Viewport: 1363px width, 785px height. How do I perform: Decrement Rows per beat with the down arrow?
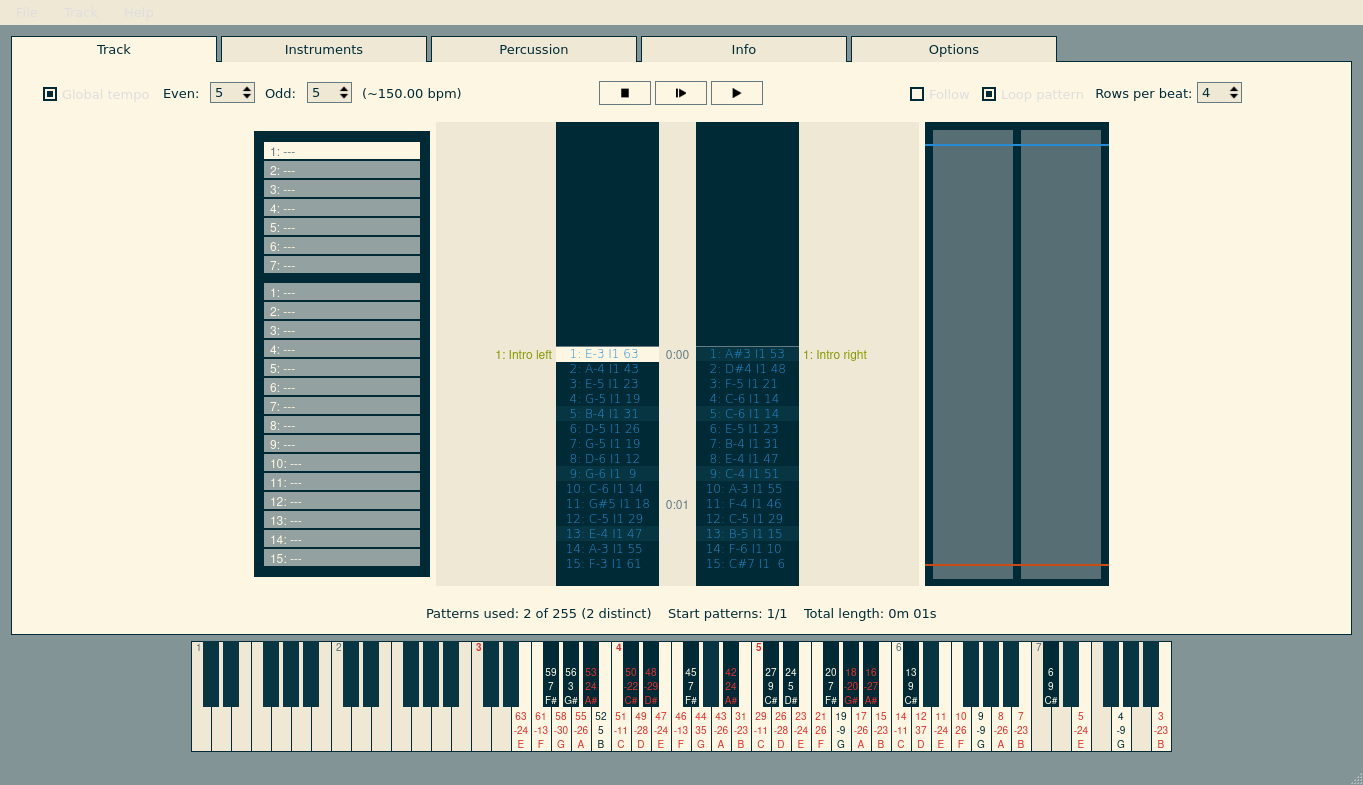tap(1234, 98)
